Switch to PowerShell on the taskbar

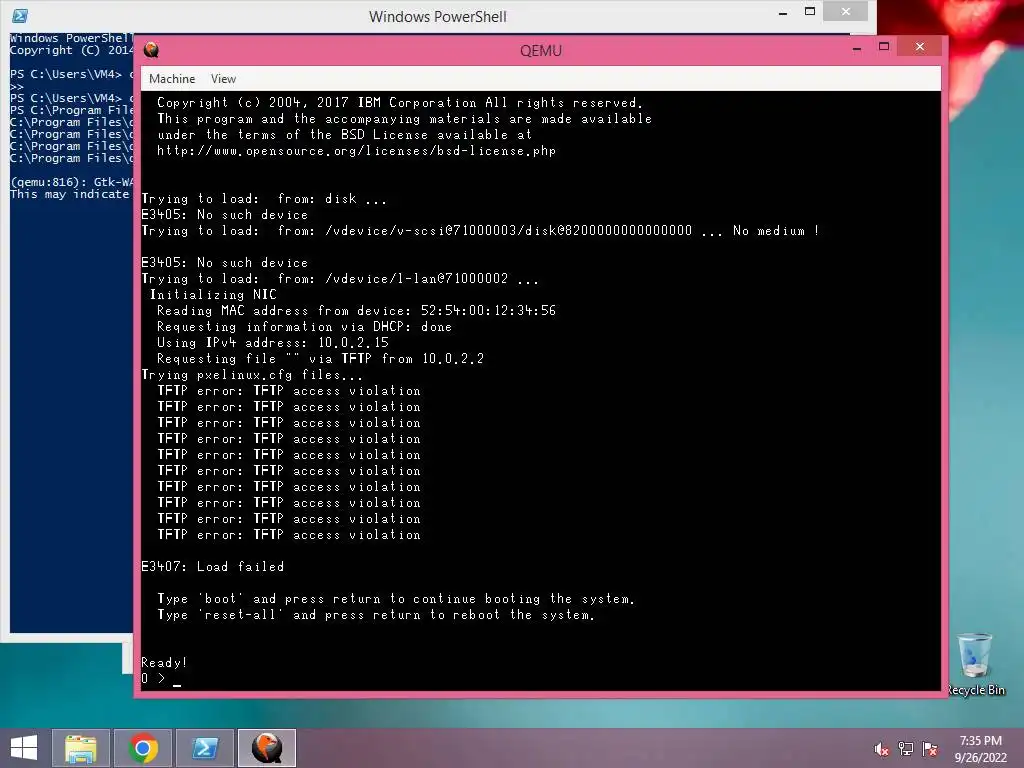[x=205, y=748]
